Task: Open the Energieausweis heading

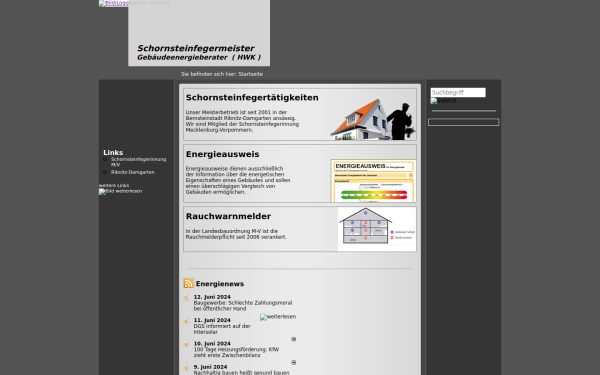Action: coord(222,154)
